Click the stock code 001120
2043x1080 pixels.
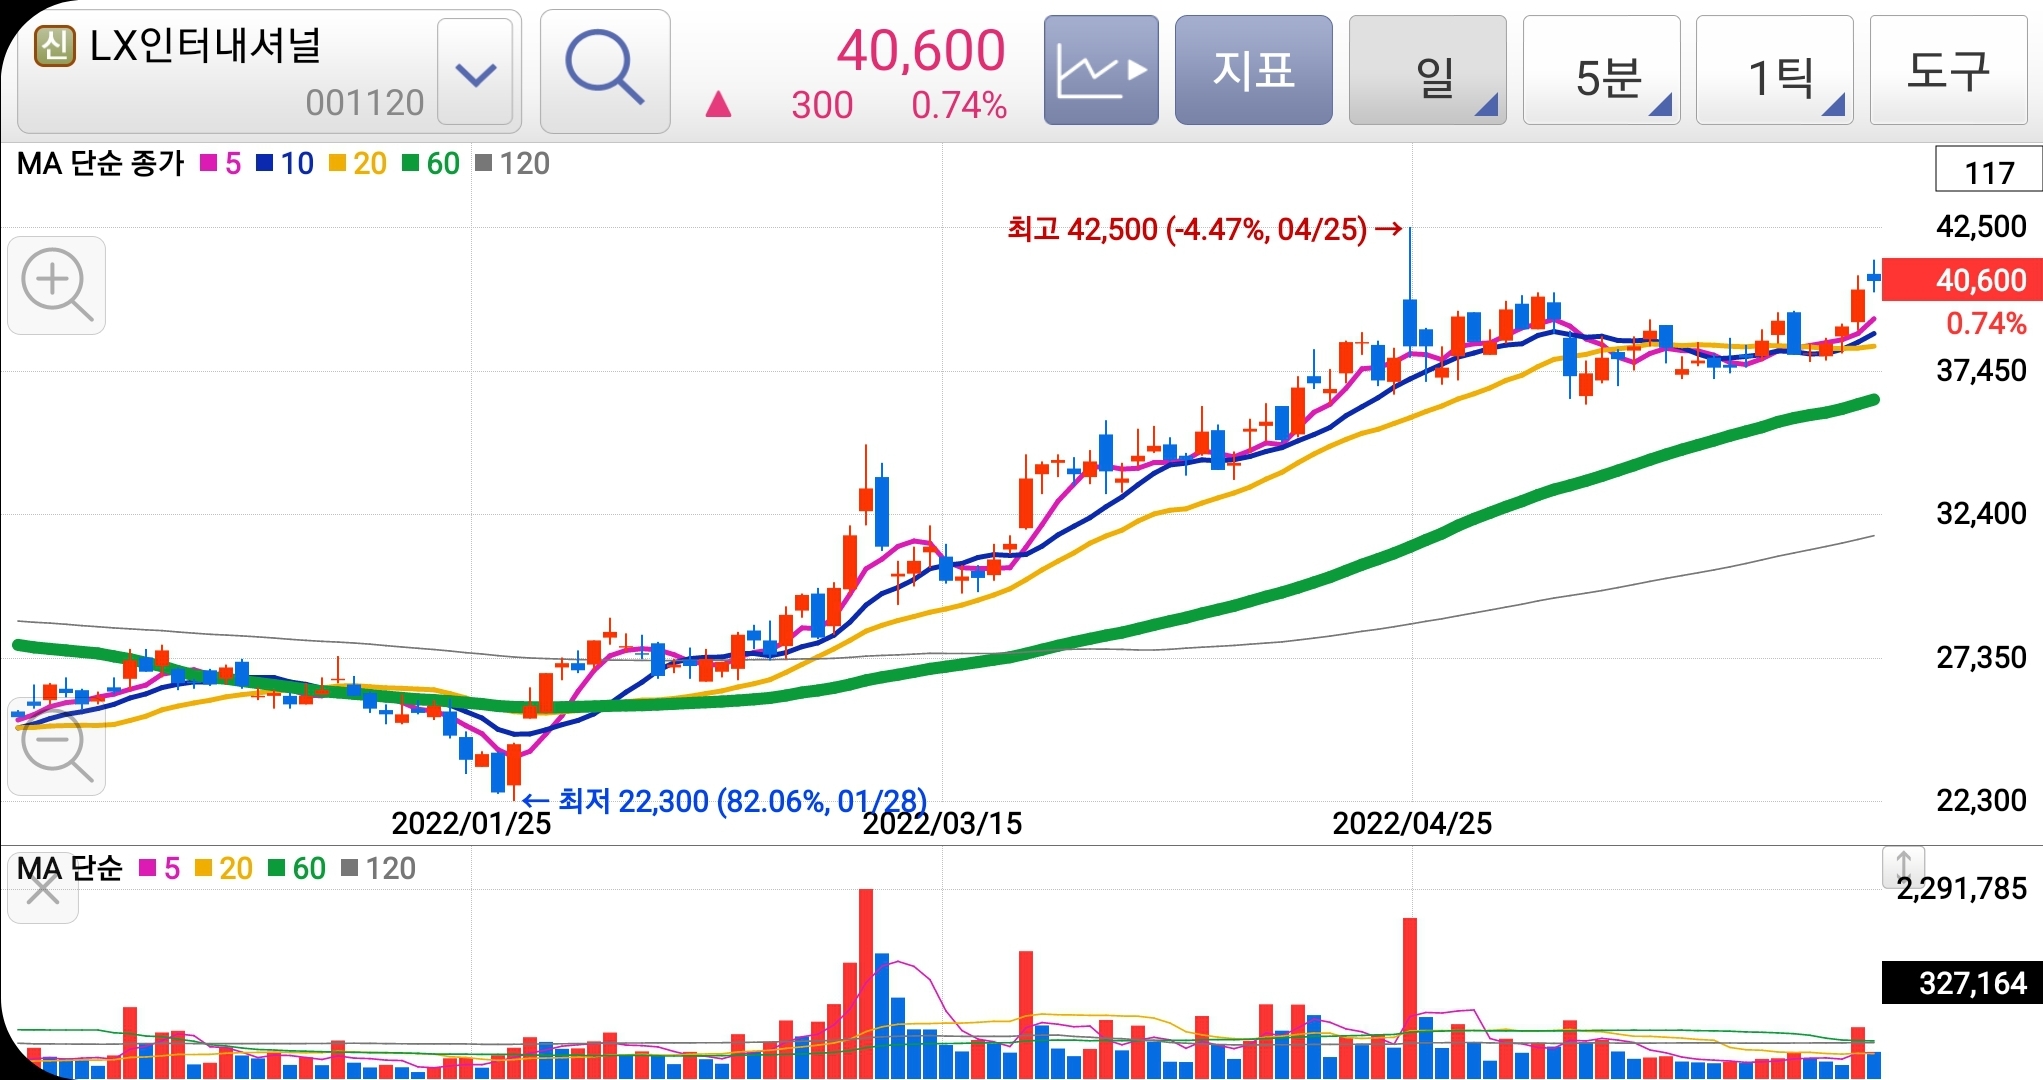tap(365, 102)
